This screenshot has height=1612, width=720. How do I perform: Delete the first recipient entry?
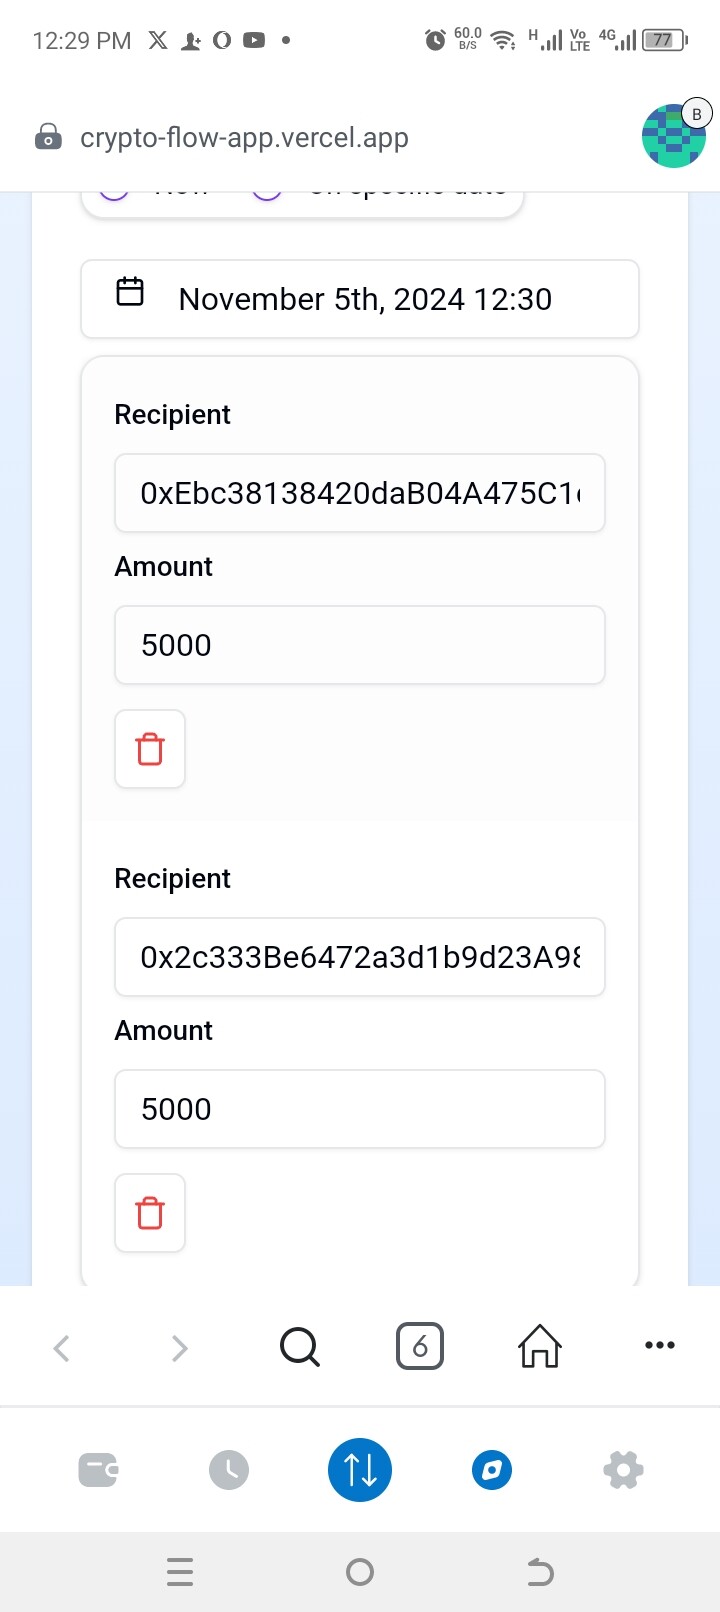point(150,749)
